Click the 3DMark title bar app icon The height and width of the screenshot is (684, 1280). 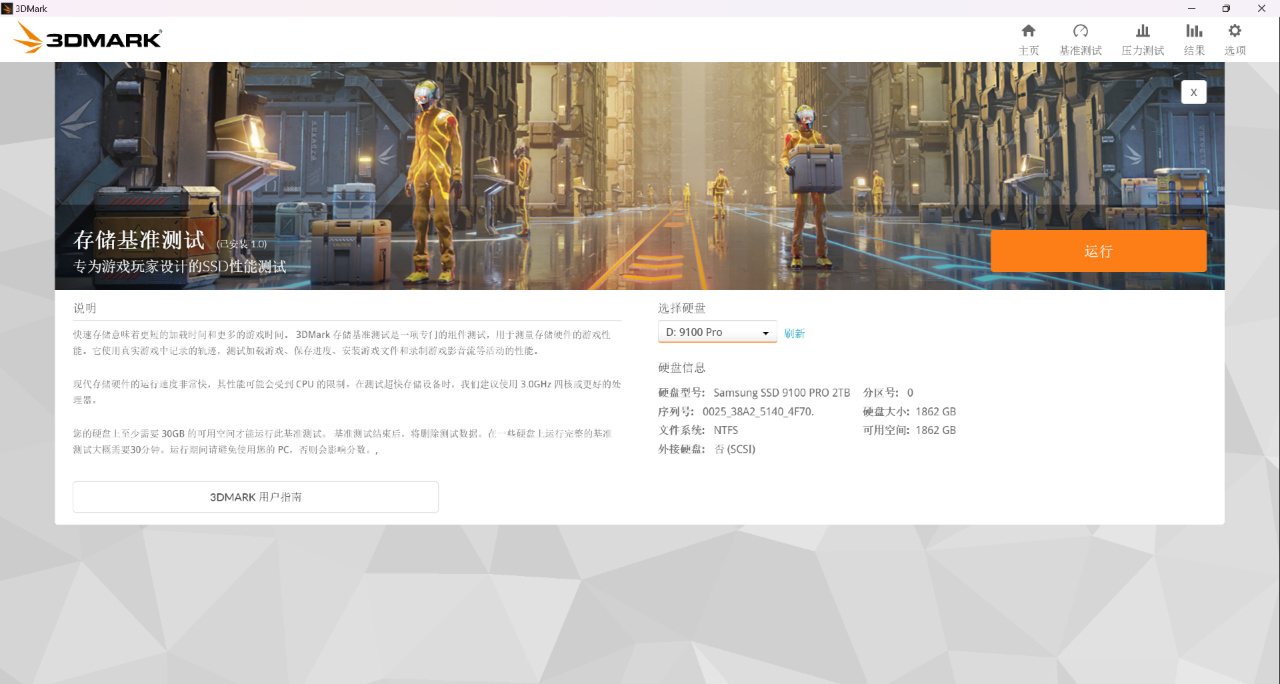7,8
